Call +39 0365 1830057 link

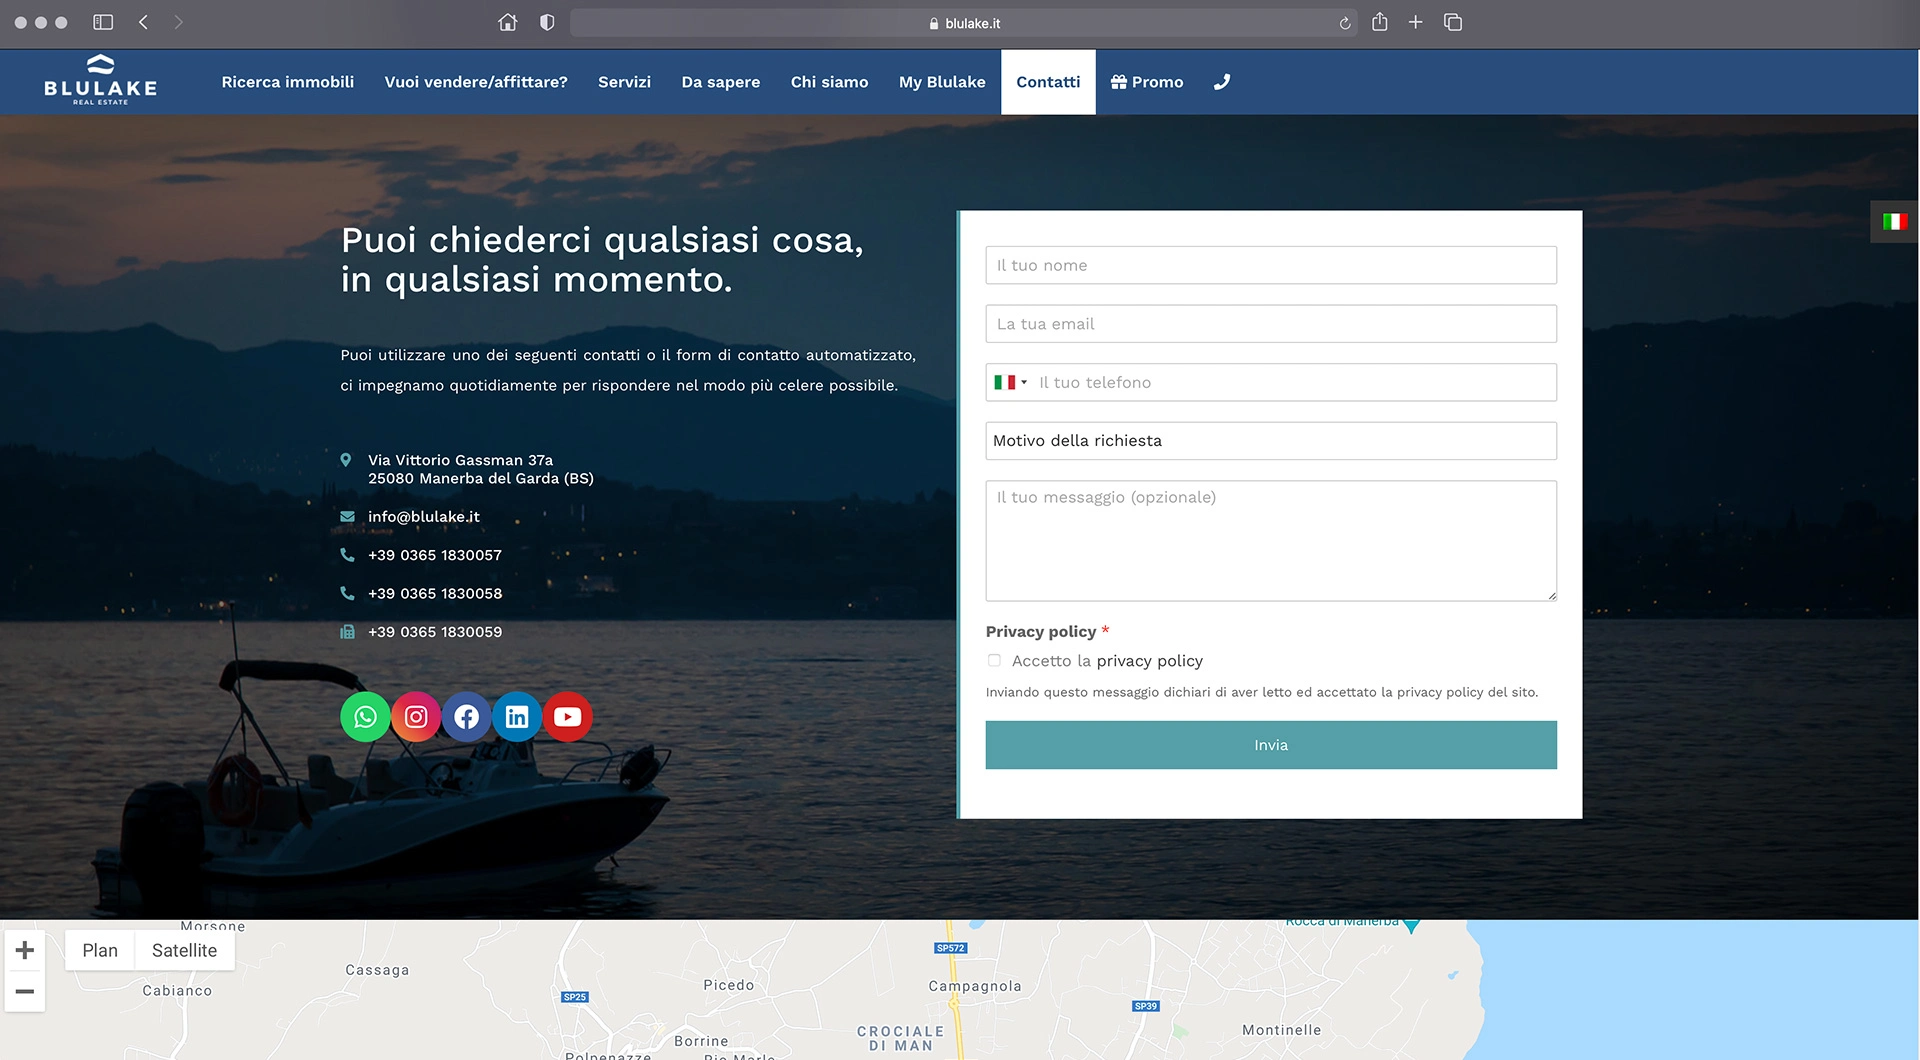tap(435, 555)
